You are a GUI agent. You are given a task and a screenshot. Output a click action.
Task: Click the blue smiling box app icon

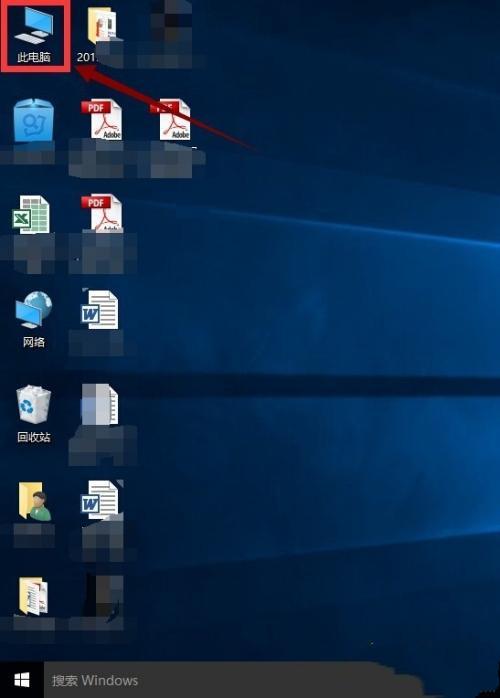34,120
